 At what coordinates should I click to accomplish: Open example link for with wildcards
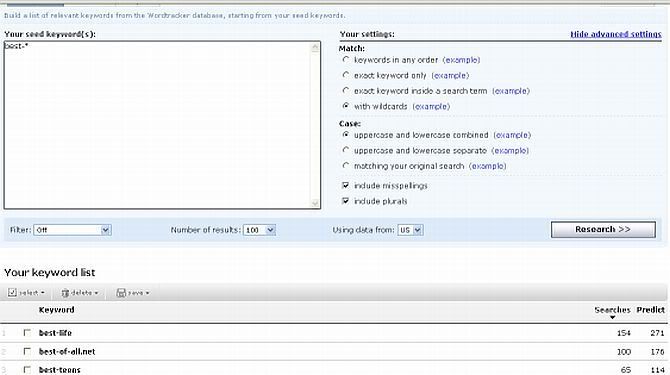[x=431, y=106]
